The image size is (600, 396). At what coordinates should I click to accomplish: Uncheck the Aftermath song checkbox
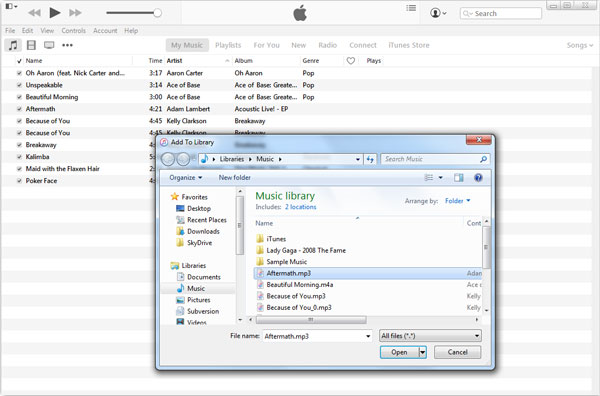(19, 109)
